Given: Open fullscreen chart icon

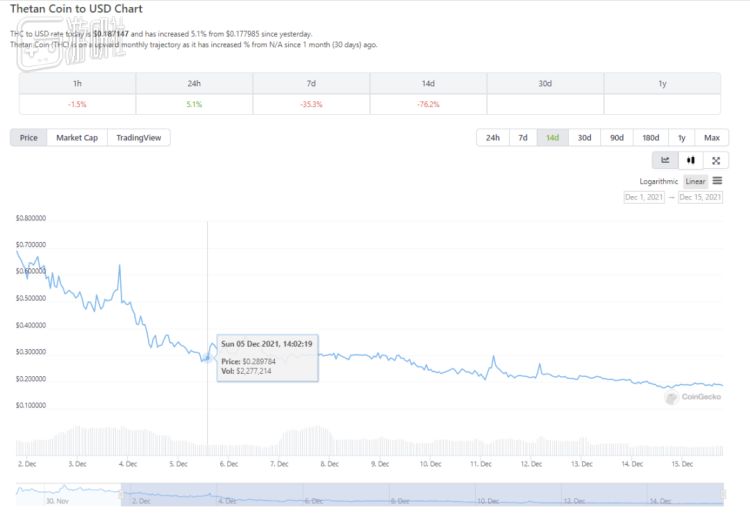Looking at the screenshot, I should pos(716,160).
